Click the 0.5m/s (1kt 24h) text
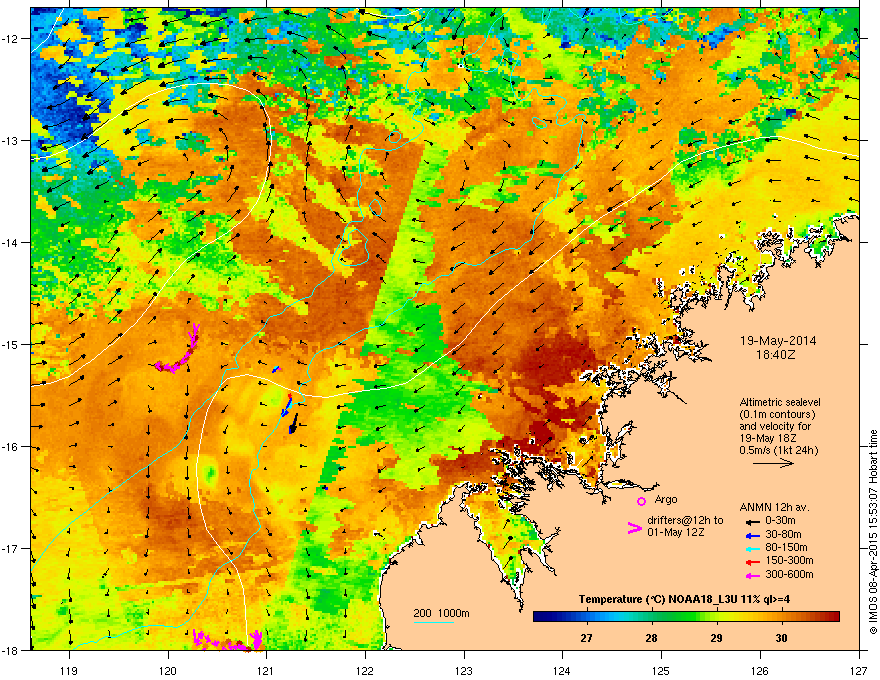The height and width of the screenshot is (680, 880). click(779, 451)
